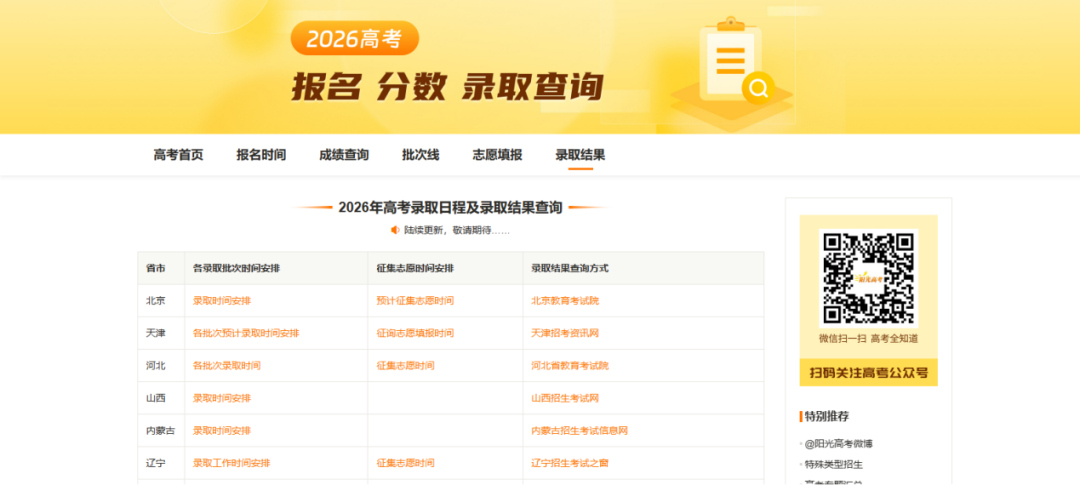Visit 山西招生考试网 link
Viewport: 1080px width, 485px height.
tap(565, 398)
